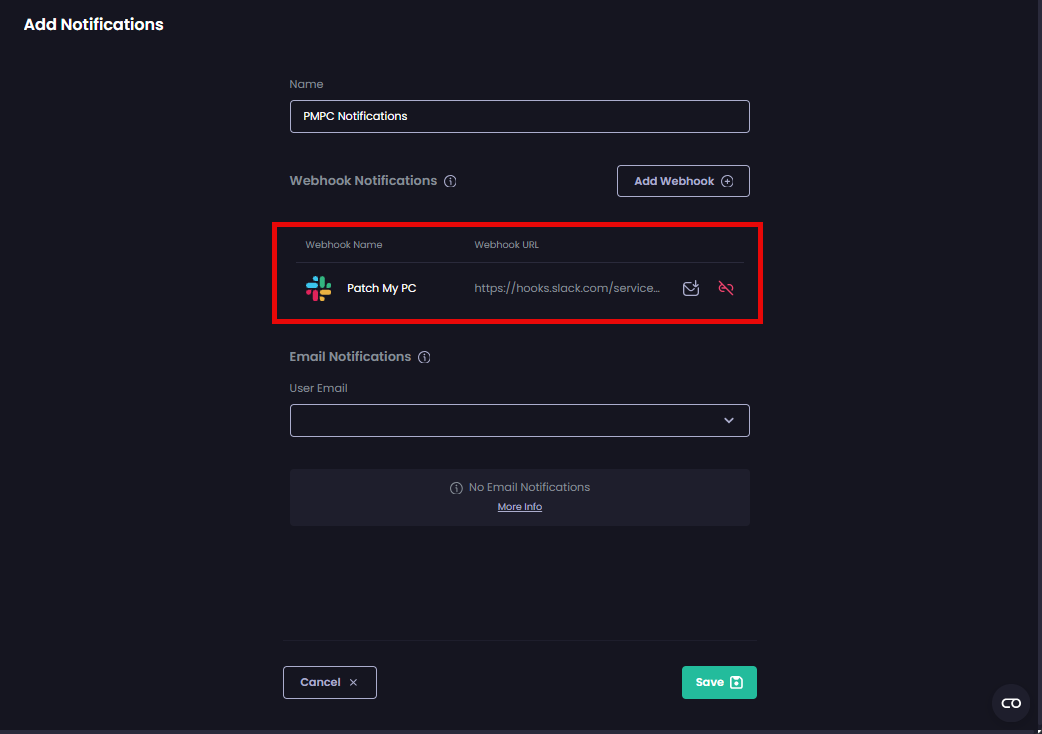This screenshot has height=734, width=1042.
Task: Open the info tooltip beside Email Notifications
Action: tap(424, 357)
